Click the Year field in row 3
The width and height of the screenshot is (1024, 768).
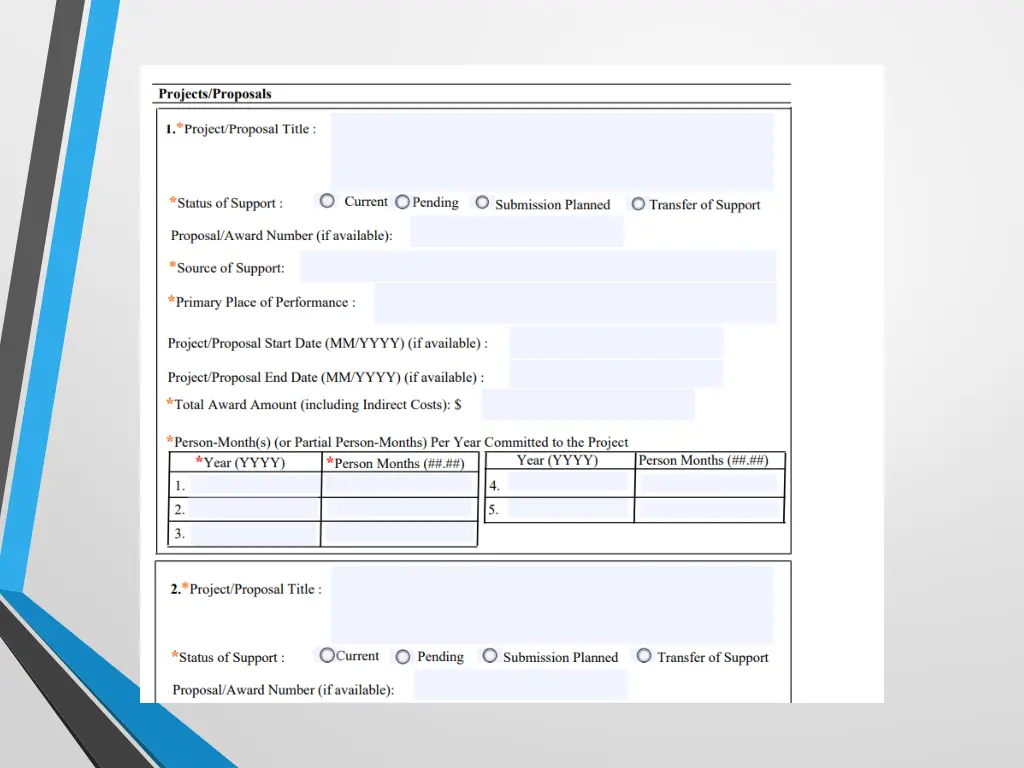point(255,534)
